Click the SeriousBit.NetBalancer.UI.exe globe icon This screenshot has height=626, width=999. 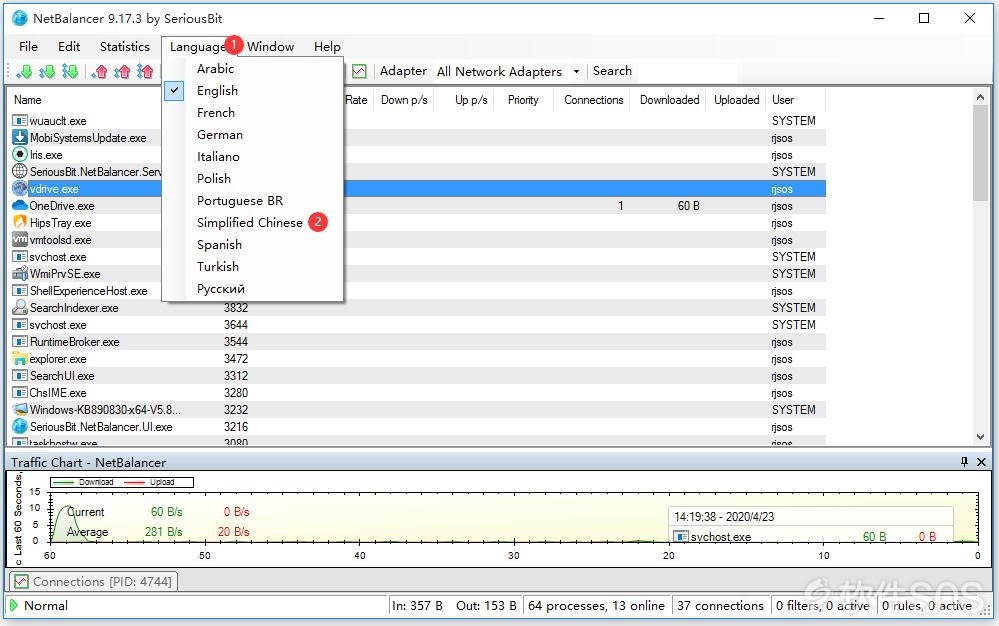click(20, 427)
